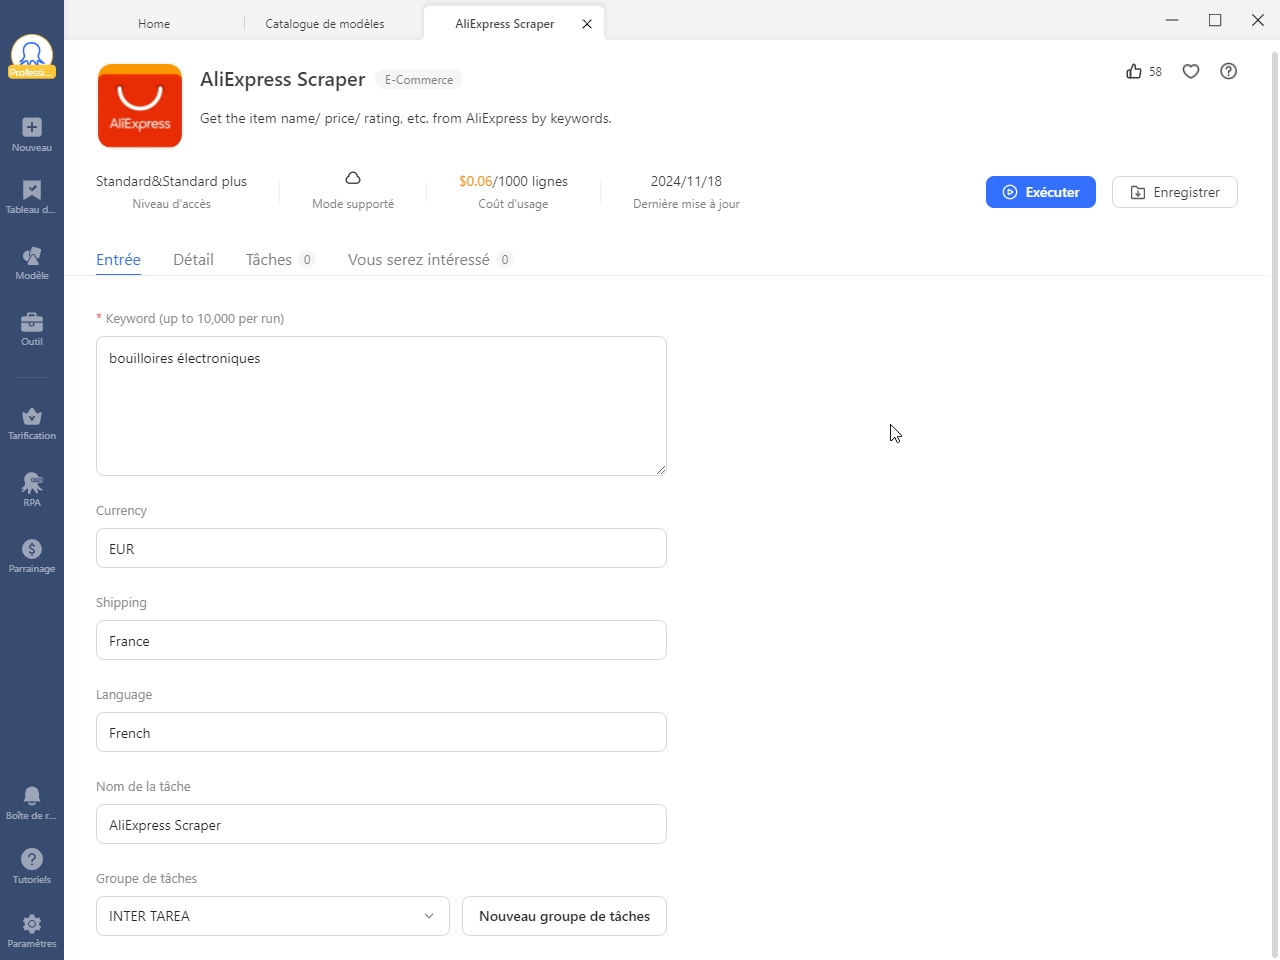Open the RPA sidebar item
This screenshot has width=1280, height=960.
tap(32, 490)
